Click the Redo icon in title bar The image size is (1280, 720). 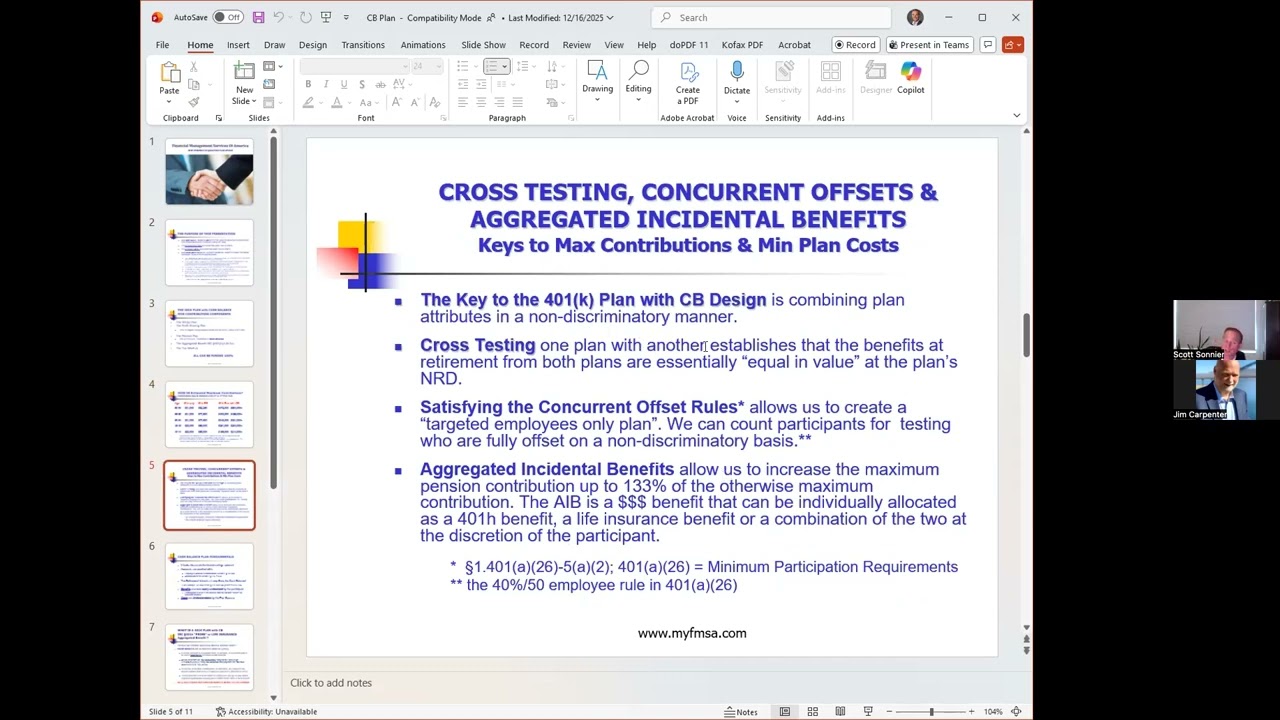(305, 17)
